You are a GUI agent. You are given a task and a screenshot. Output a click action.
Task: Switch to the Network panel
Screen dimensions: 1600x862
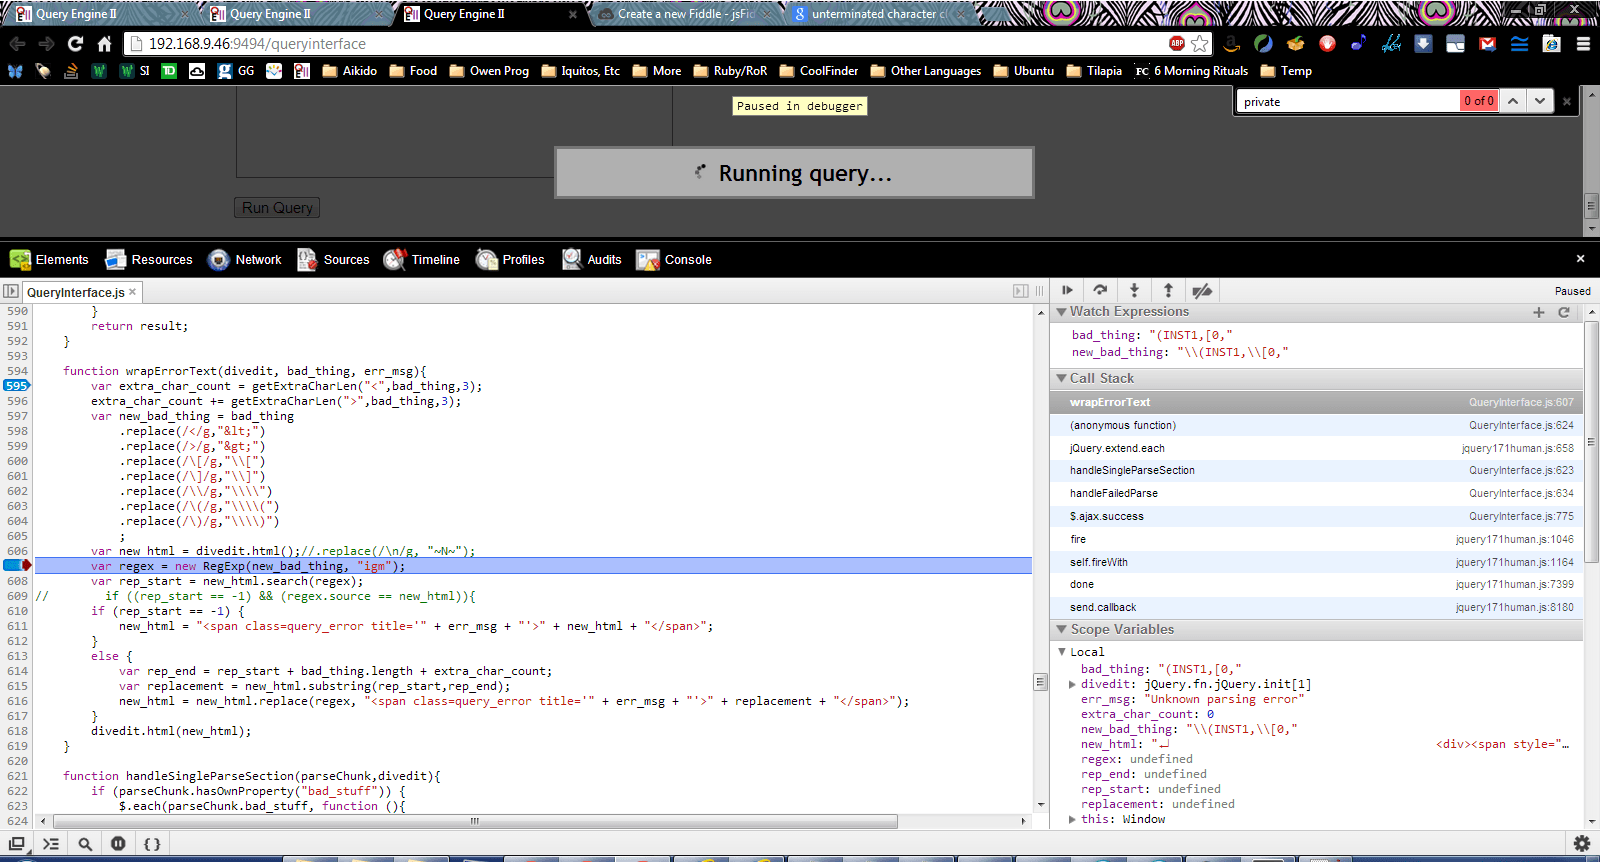tap(245, 260)
